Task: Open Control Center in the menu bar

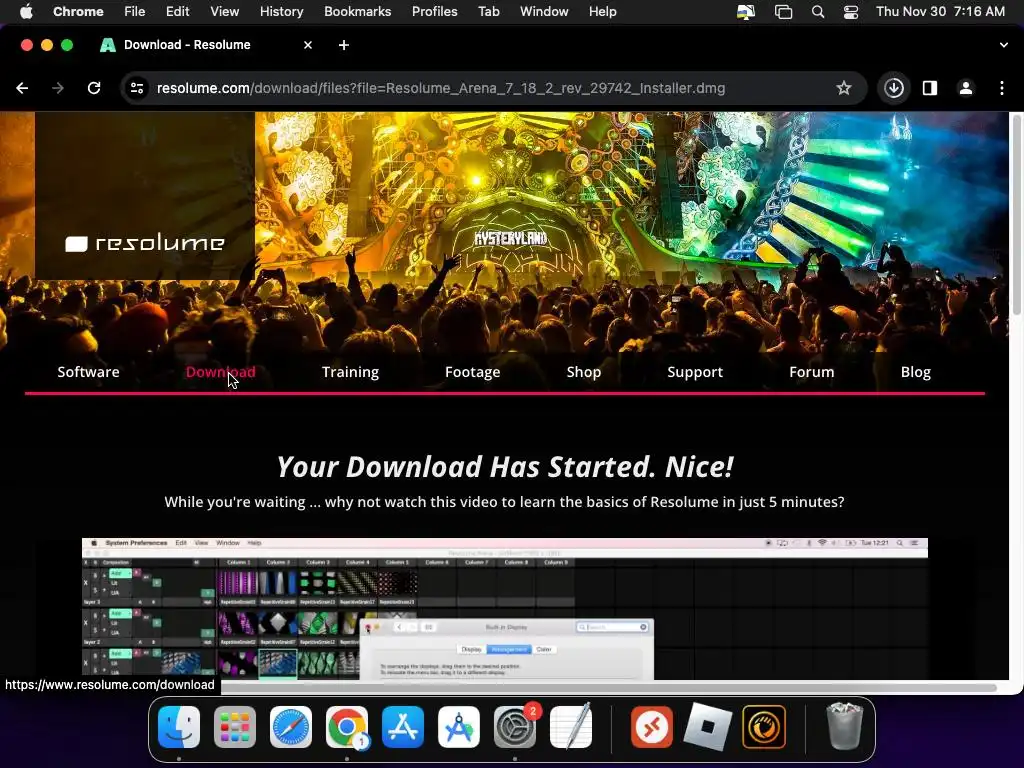Action: point(851,12)
